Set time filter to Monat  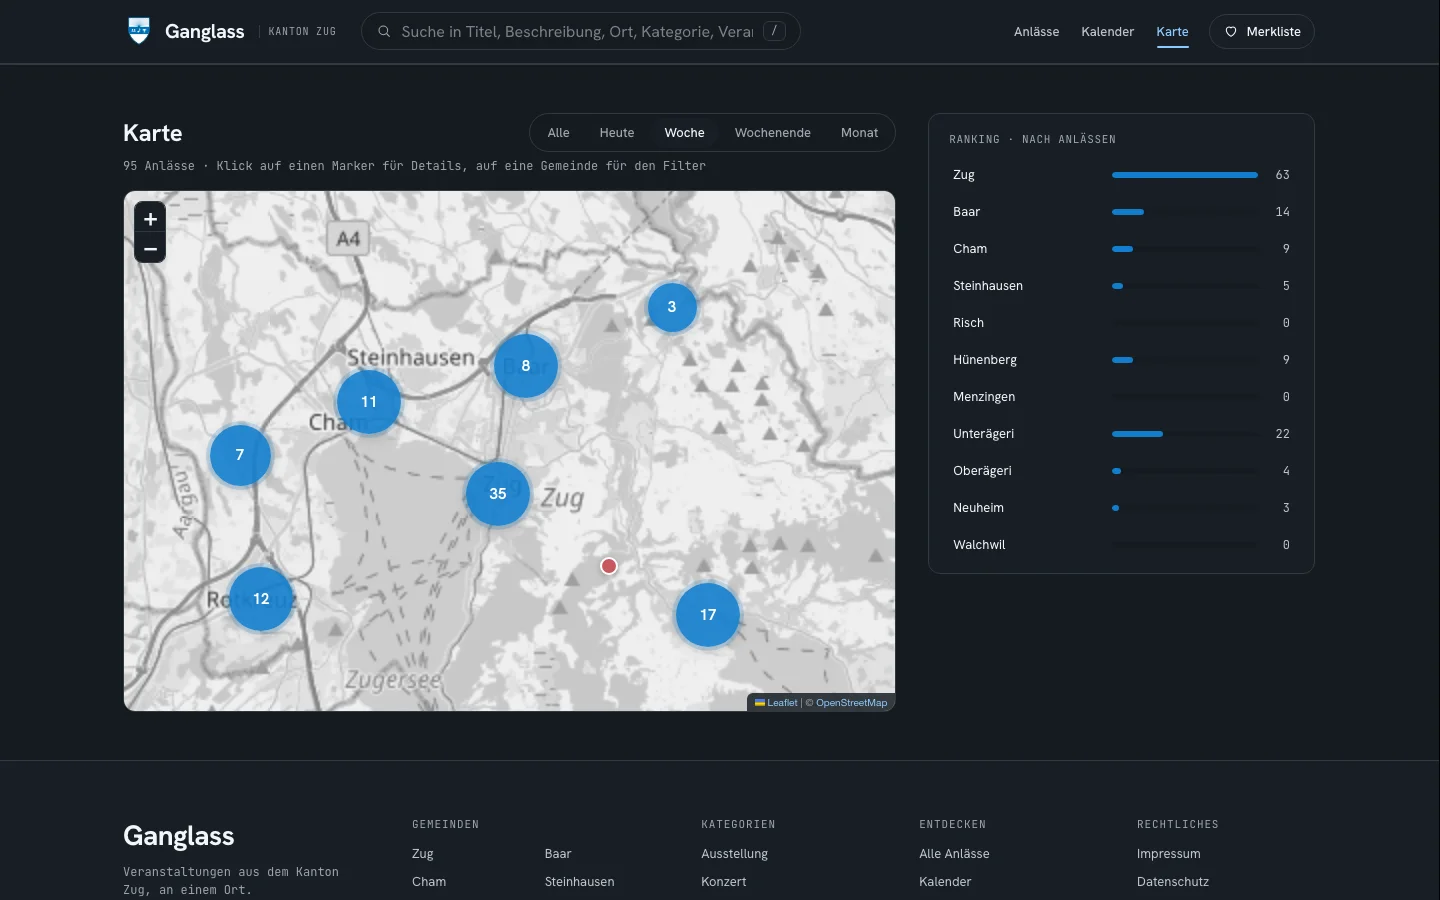tap(859, 133)
